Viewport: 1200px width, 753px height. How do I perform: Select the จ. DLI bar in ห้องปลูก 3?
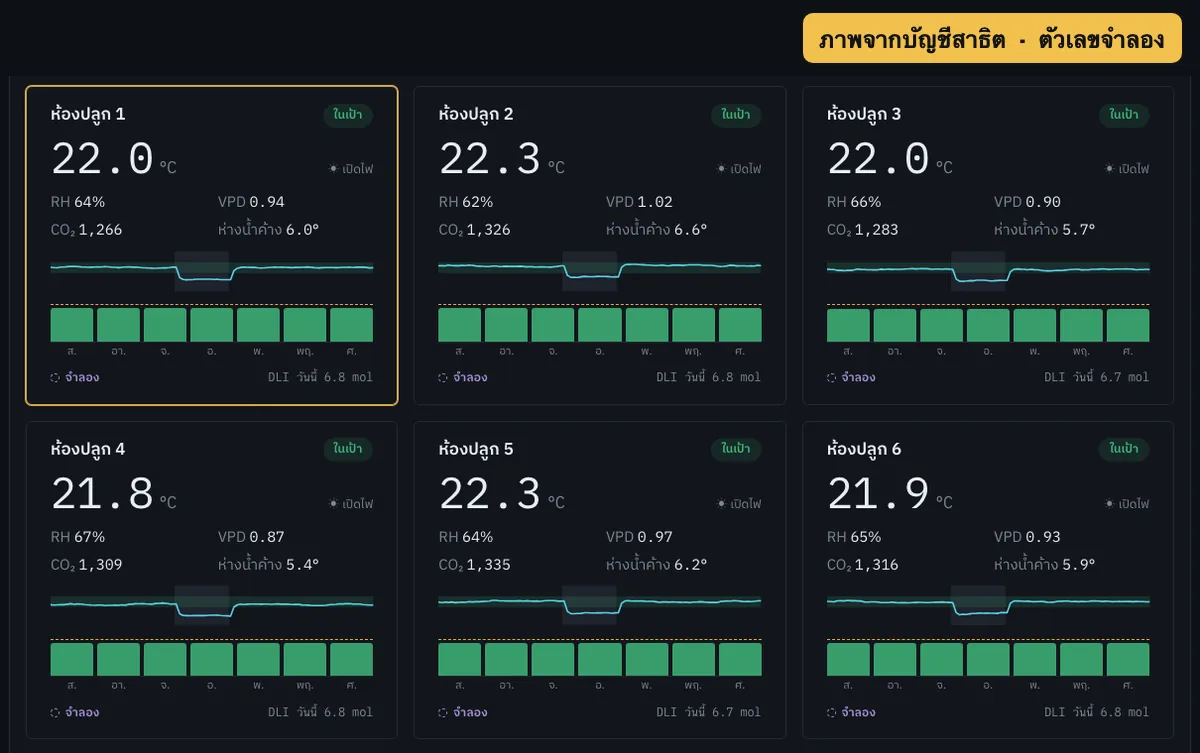click(x=941, y=325)
